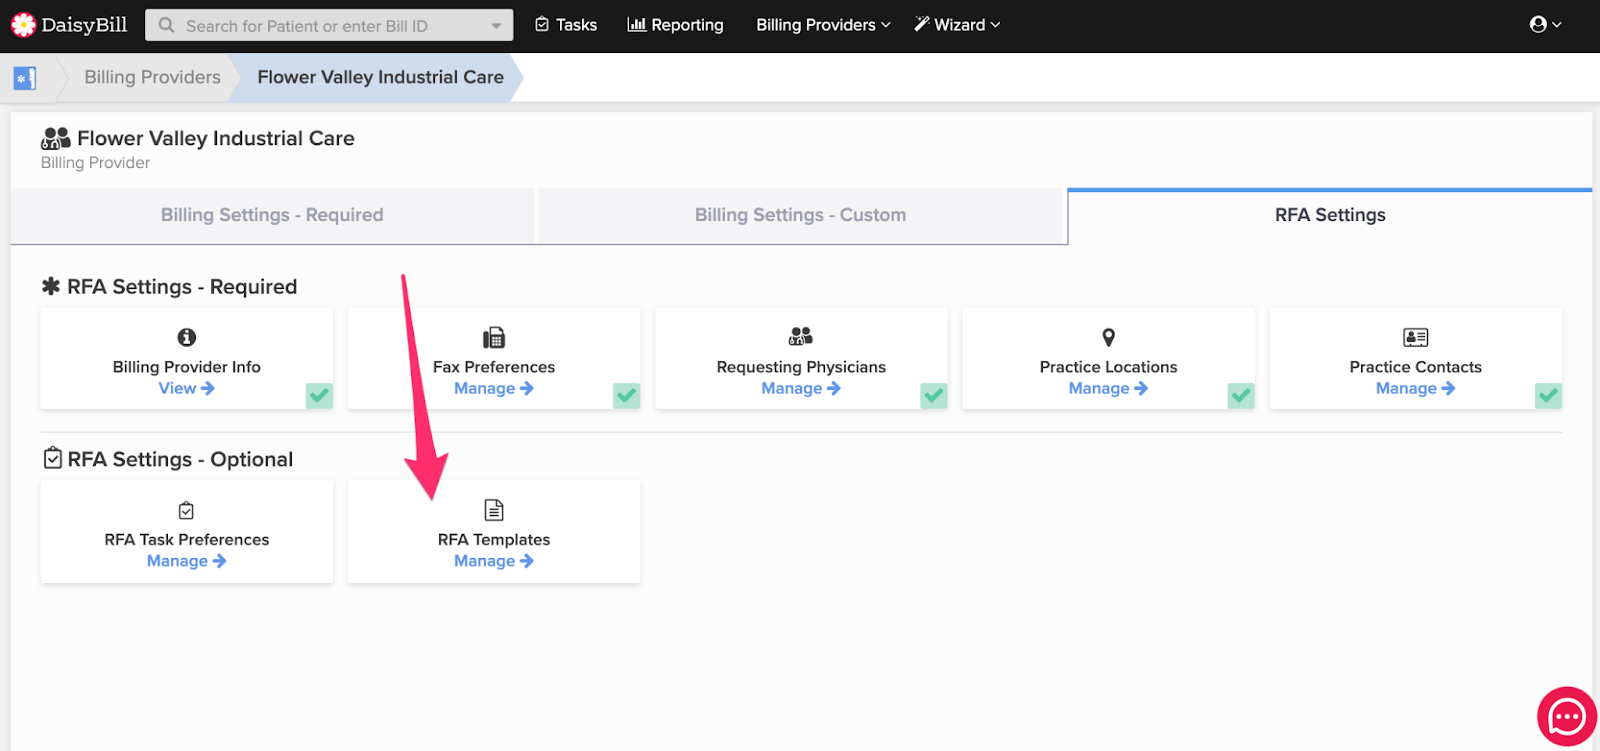The width and height of the screenshot is (1600, 751).
Task: Click Flower Valley Industrial Care breadcrumb
Action: [380, 77]
